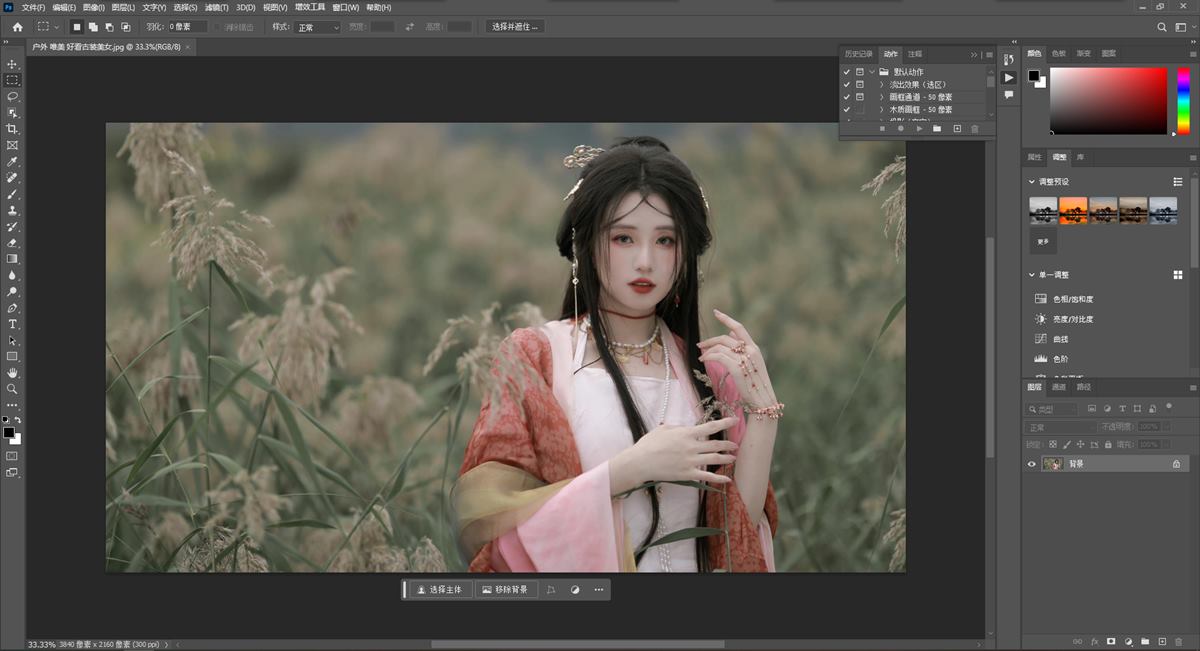This screenshot has height=651, width=1200.
Task: Activate the Hand tool
Action: pos(12,372)
